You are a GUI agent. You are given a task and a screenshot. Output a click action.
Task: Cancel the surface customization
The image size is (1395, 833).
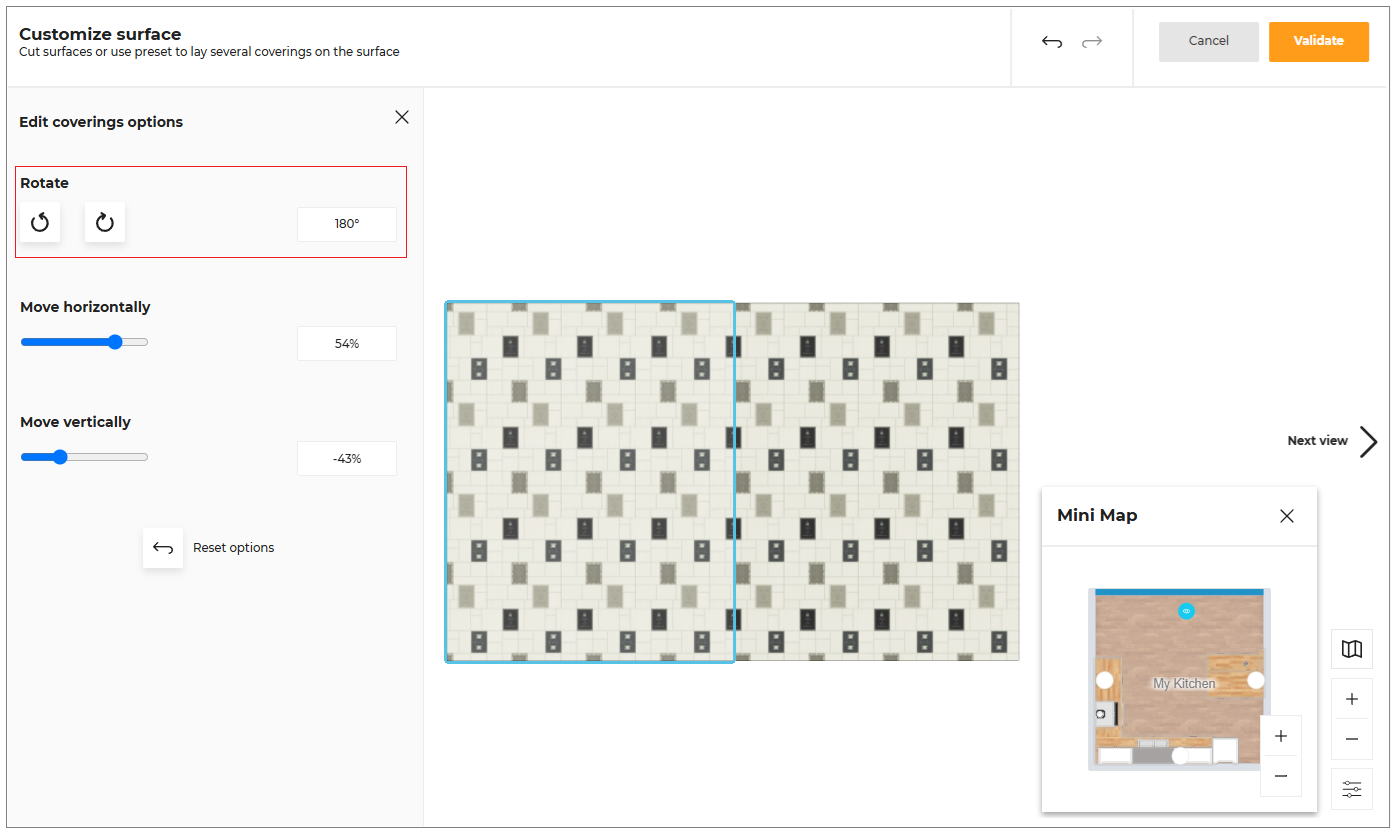[x=1208, y=41]
